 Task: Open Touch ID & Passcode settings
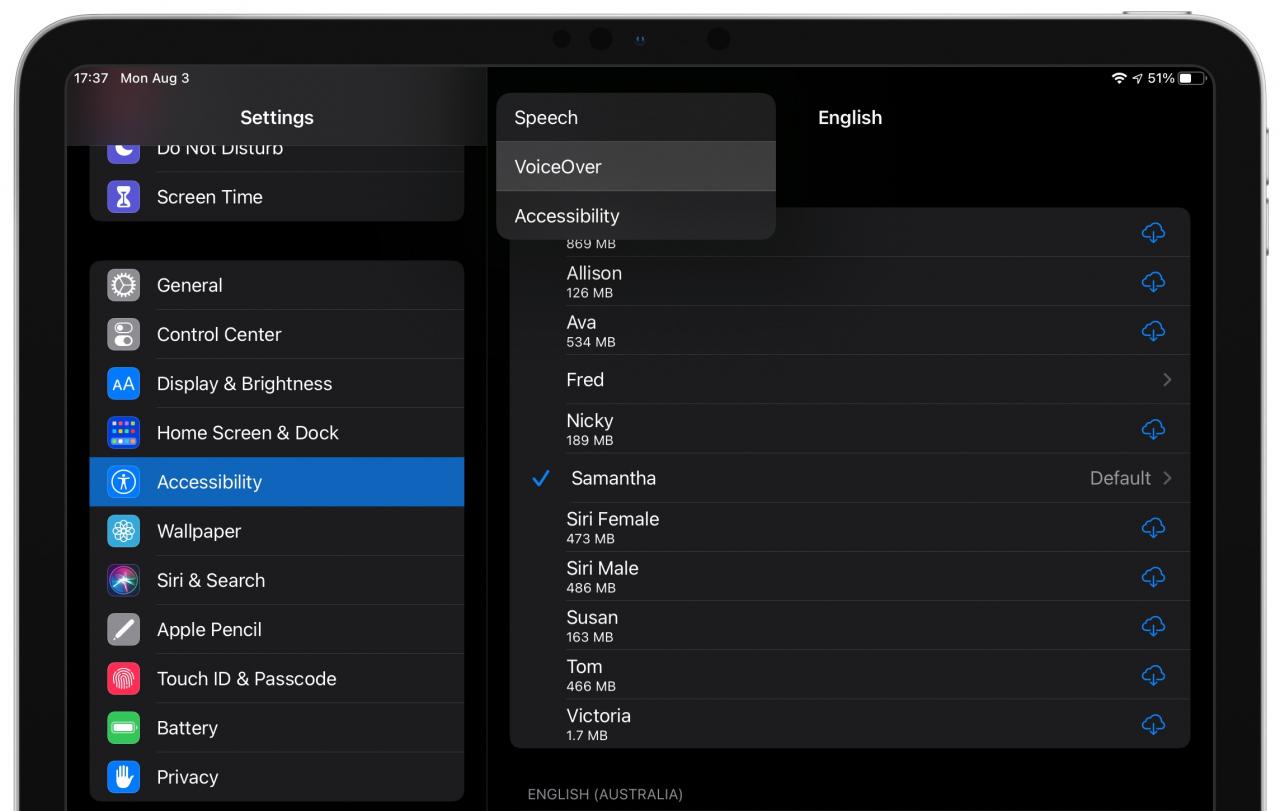tap(277, 678)
